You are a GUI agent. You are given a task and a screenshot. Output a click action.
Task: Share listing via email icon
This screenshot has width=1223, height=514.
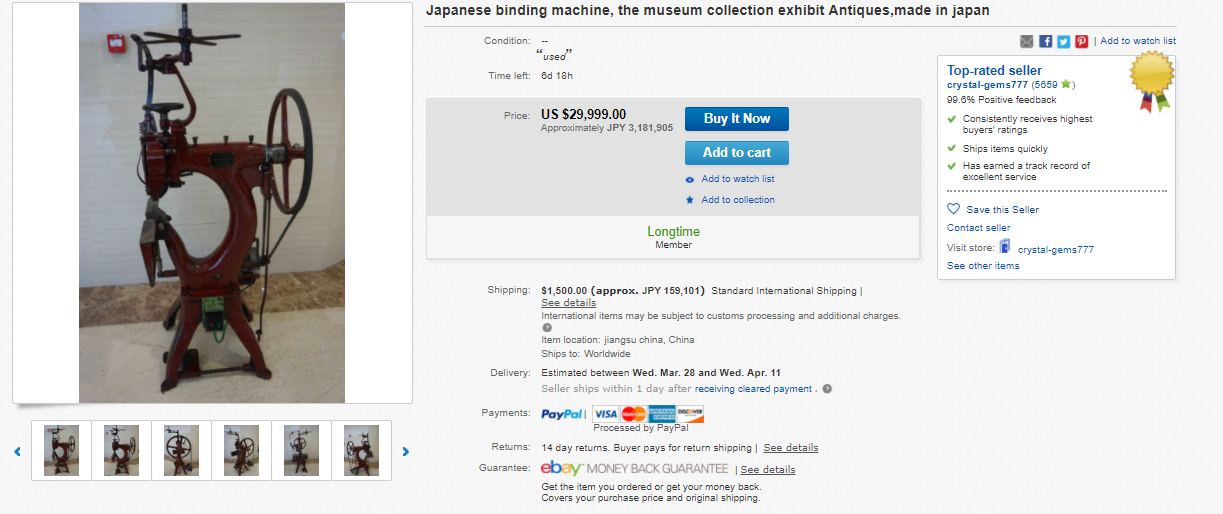1027,41
